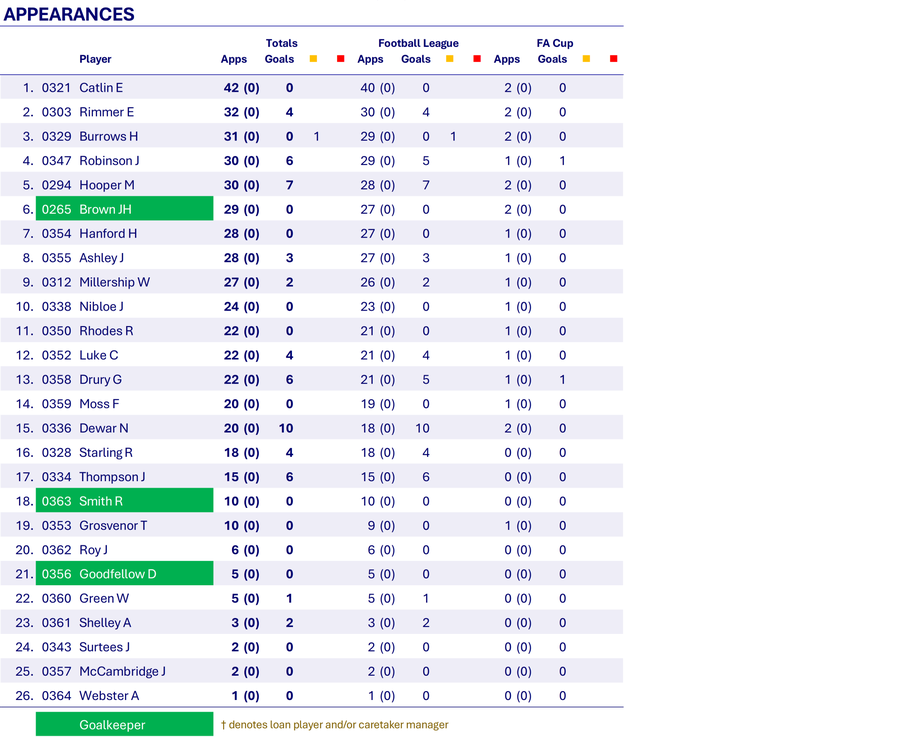Image resolution: width=900 pixels, height=737 pixels.
Task: Click the Football League yellow card icon
Action: [450, 59]
